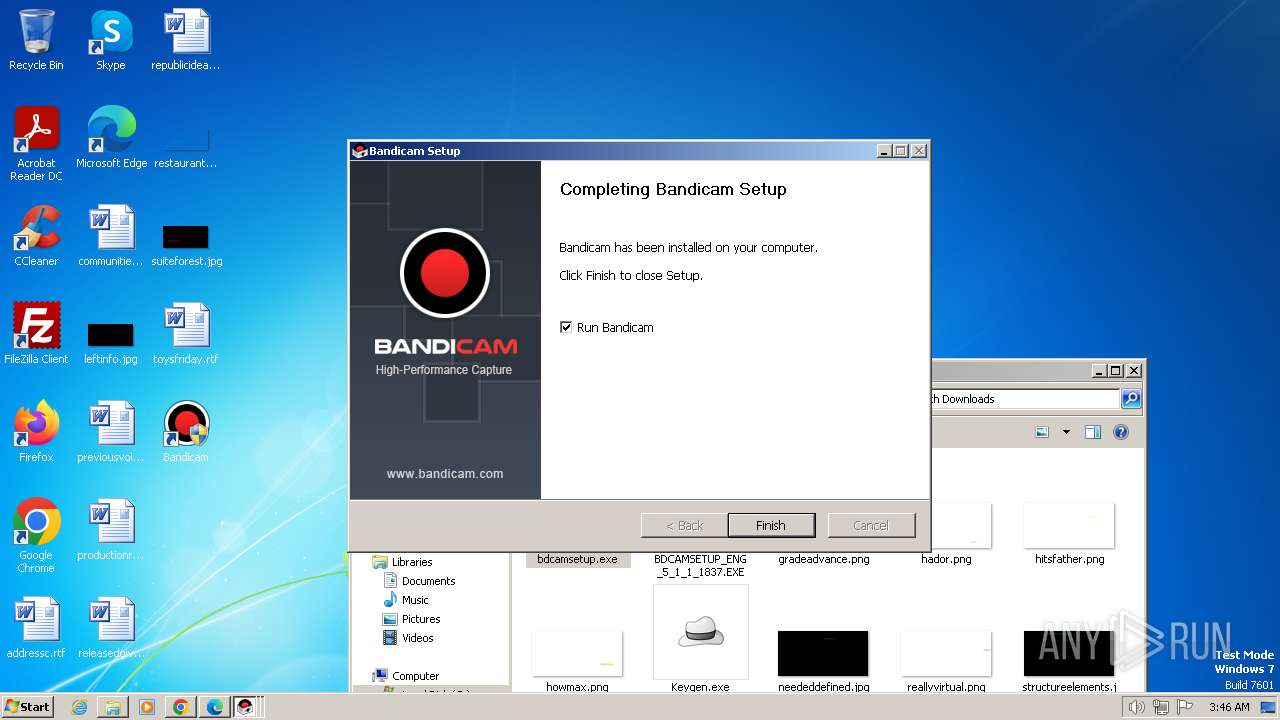This screenshot has width=1280, height=720.
Task: Change the view icon in the Explorer toolbar
Action: pos(1042,432)
